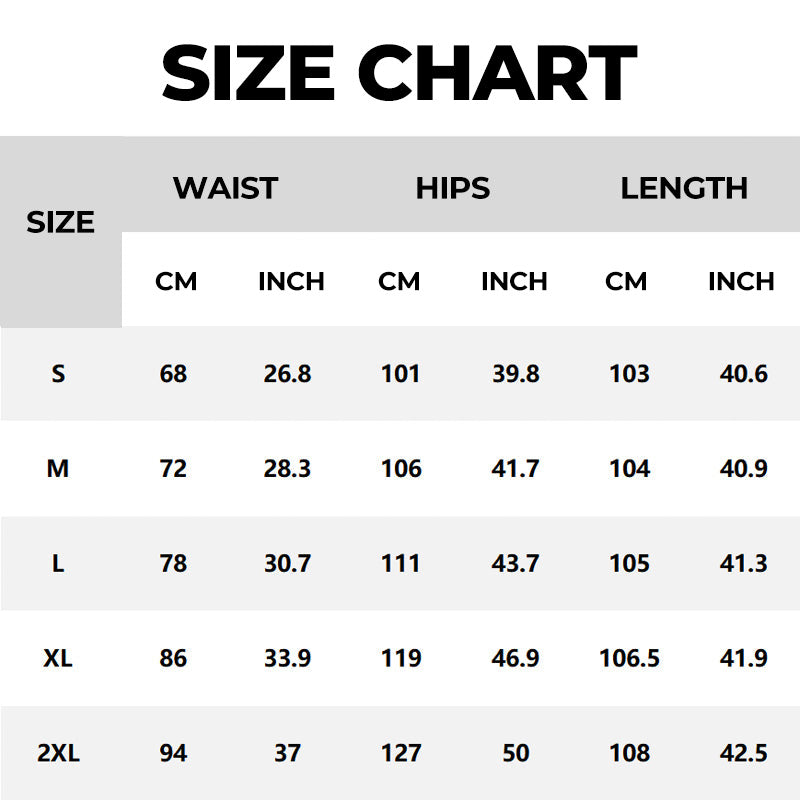Select the WAIST column header

pyautogui.click(x=225, y=188)
